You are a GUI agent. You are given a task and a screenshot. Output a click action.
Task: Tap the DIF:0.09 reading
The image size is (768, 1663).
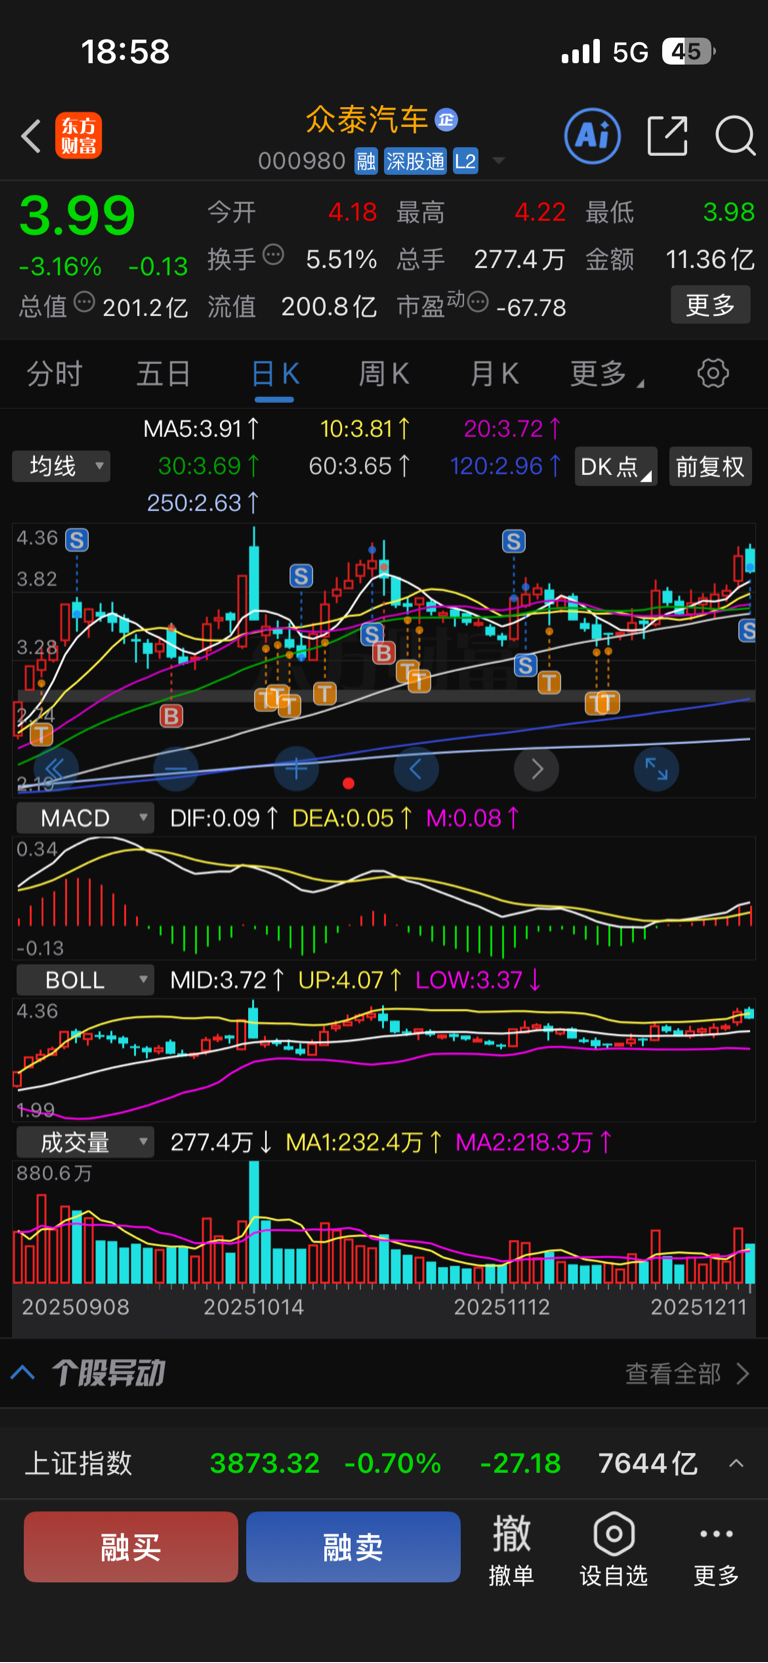pyautogui.click(x=224, y=818)
